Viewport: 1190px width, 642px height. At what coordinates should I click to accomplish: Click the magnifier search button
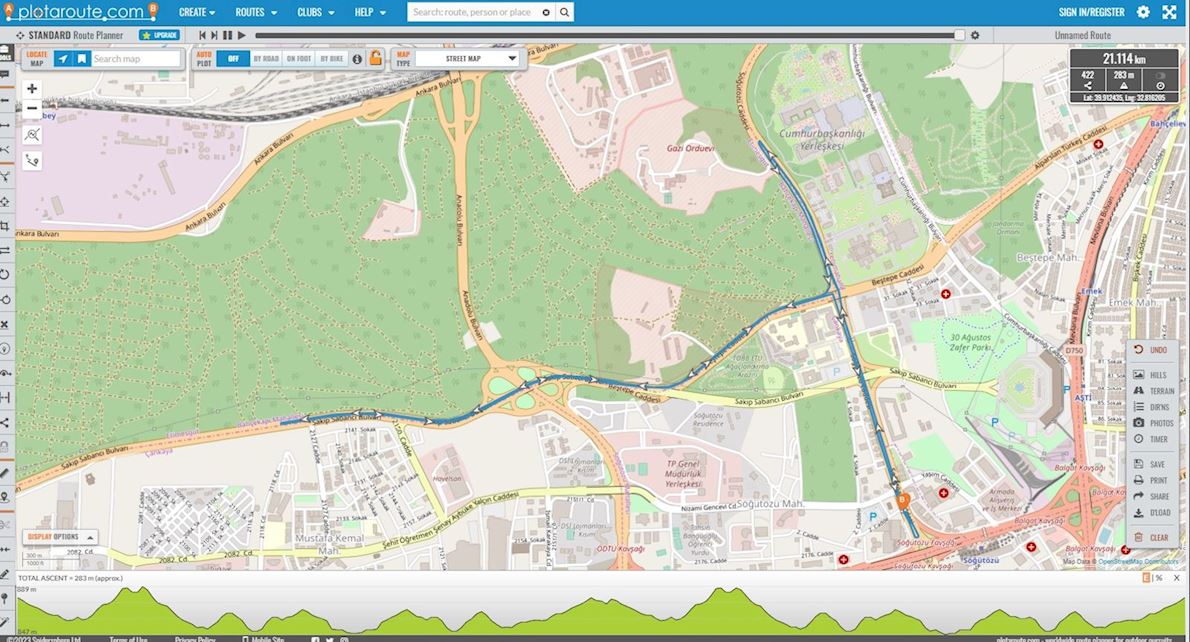(565, 12)
